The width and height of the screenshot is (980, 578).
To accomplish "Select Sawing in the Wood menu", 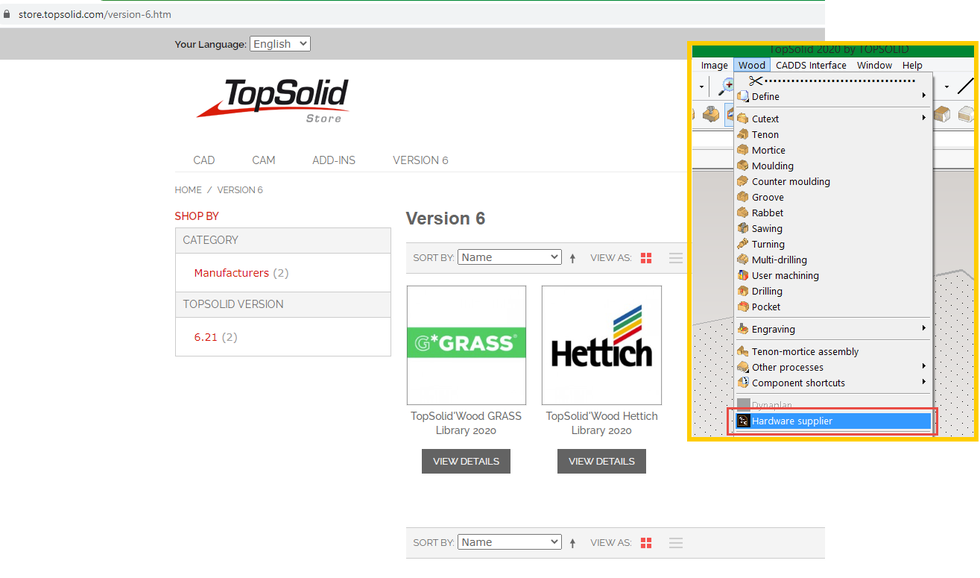I will (x=833, y=229).
